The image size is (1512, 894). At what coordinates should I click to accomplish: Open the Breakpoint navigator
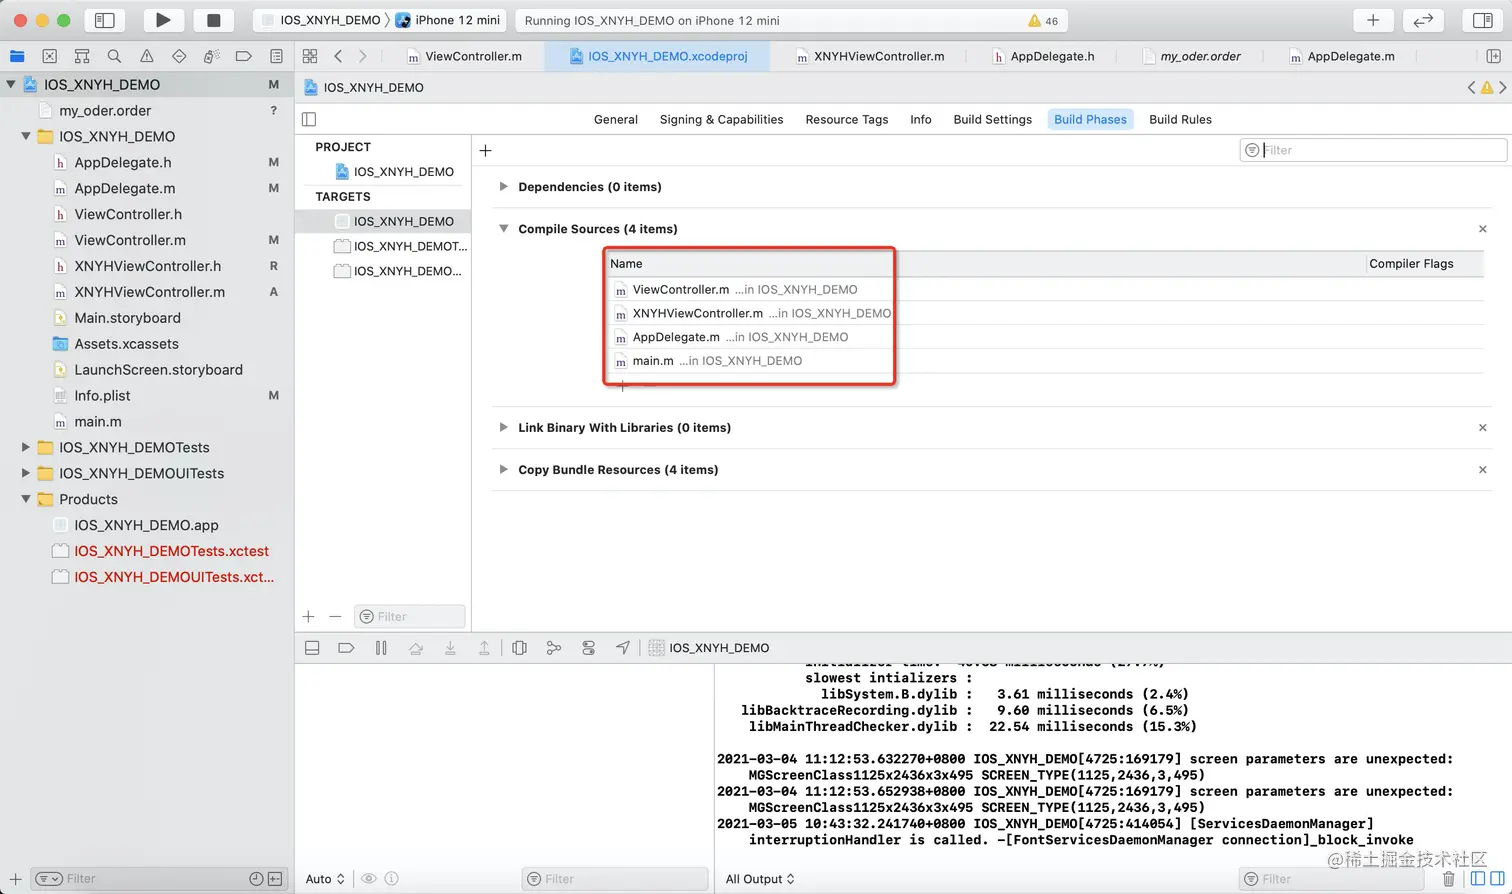pyautogui.click(x=243, y=56)
